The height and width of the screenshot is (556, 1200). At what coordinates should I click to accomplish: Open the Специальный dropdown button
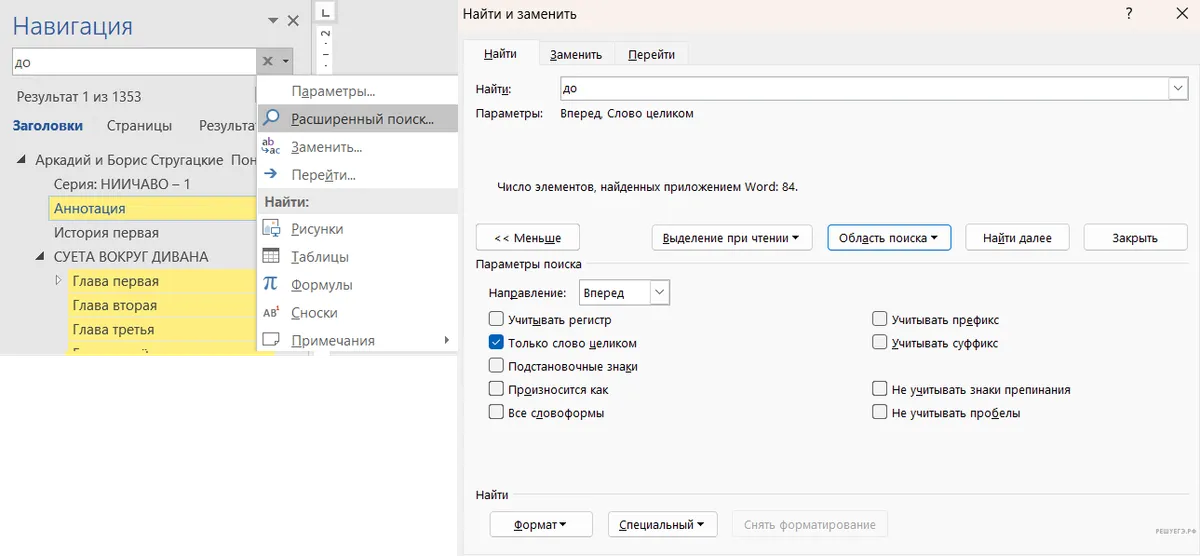(662, 525)
